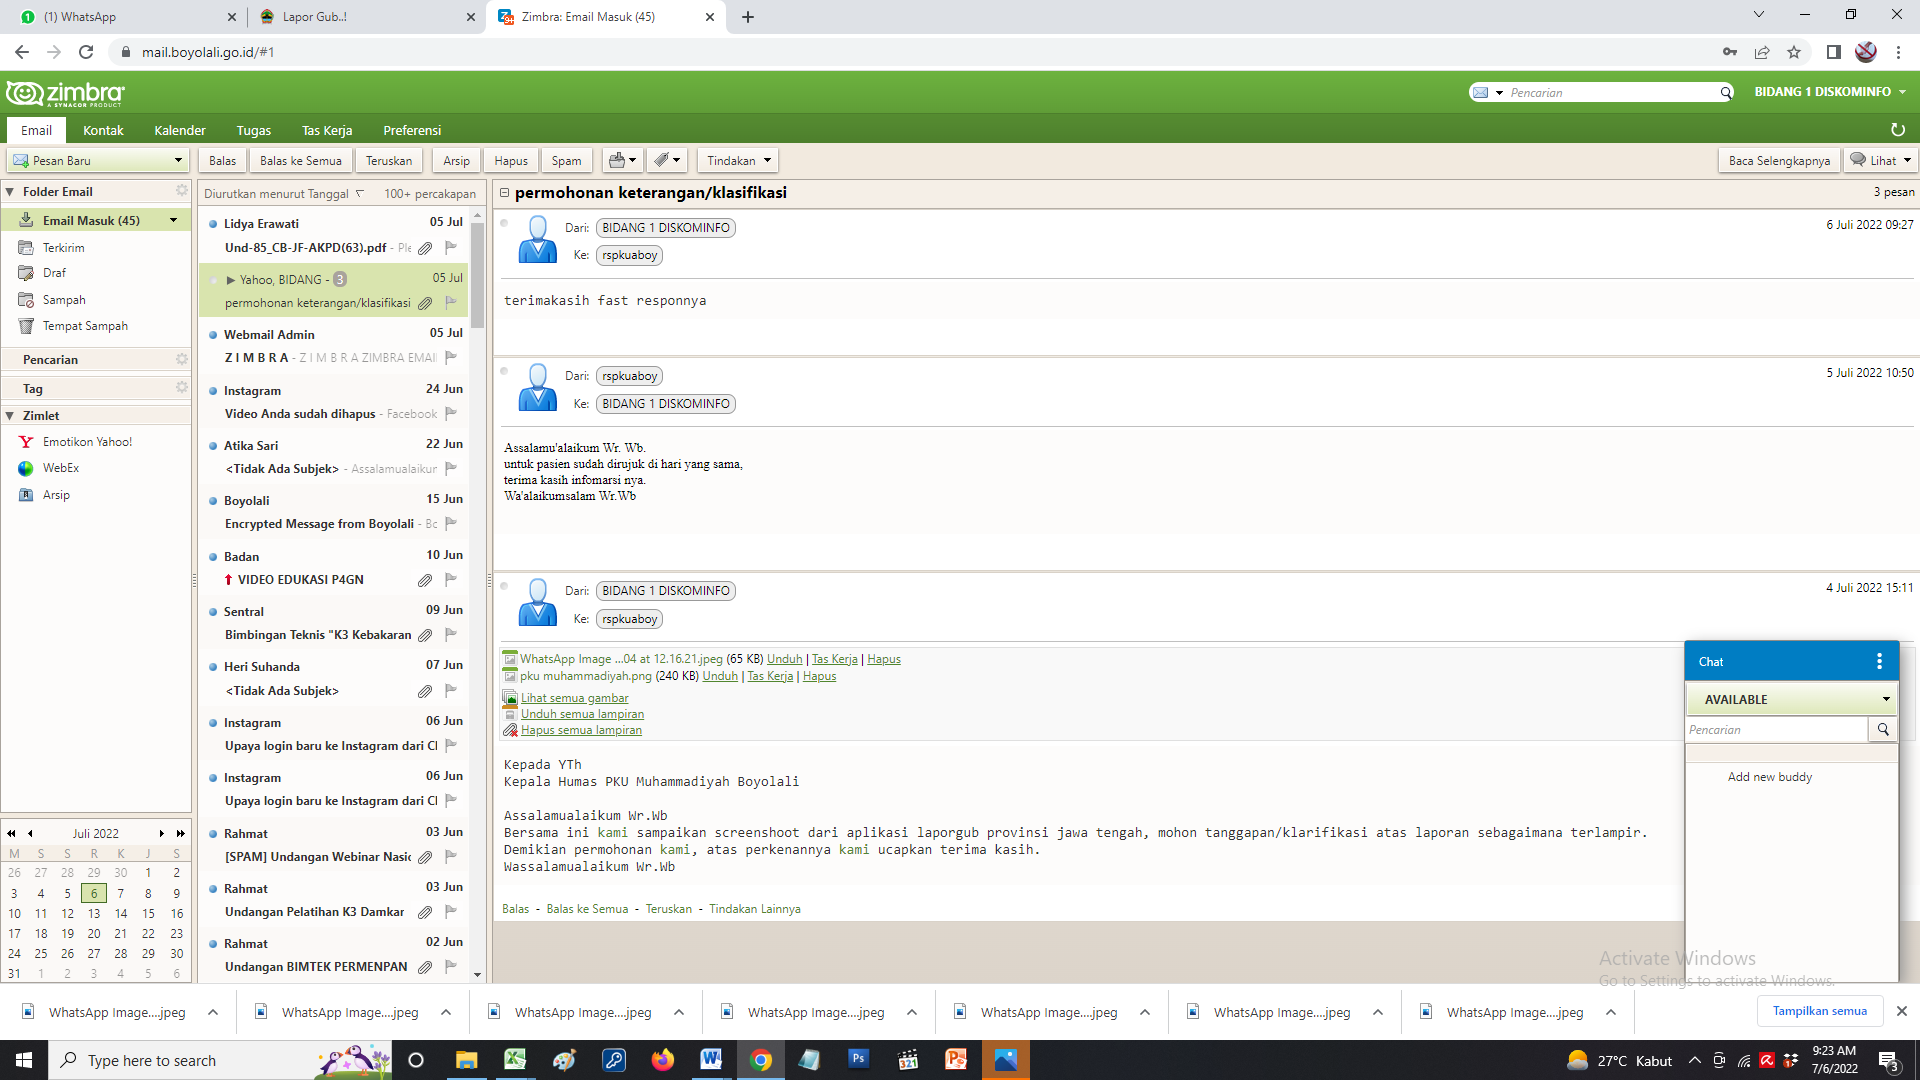Click Tampilkan semua in downloads bar
The image size is (1920, 1080).
[x=1819, y=1011]
